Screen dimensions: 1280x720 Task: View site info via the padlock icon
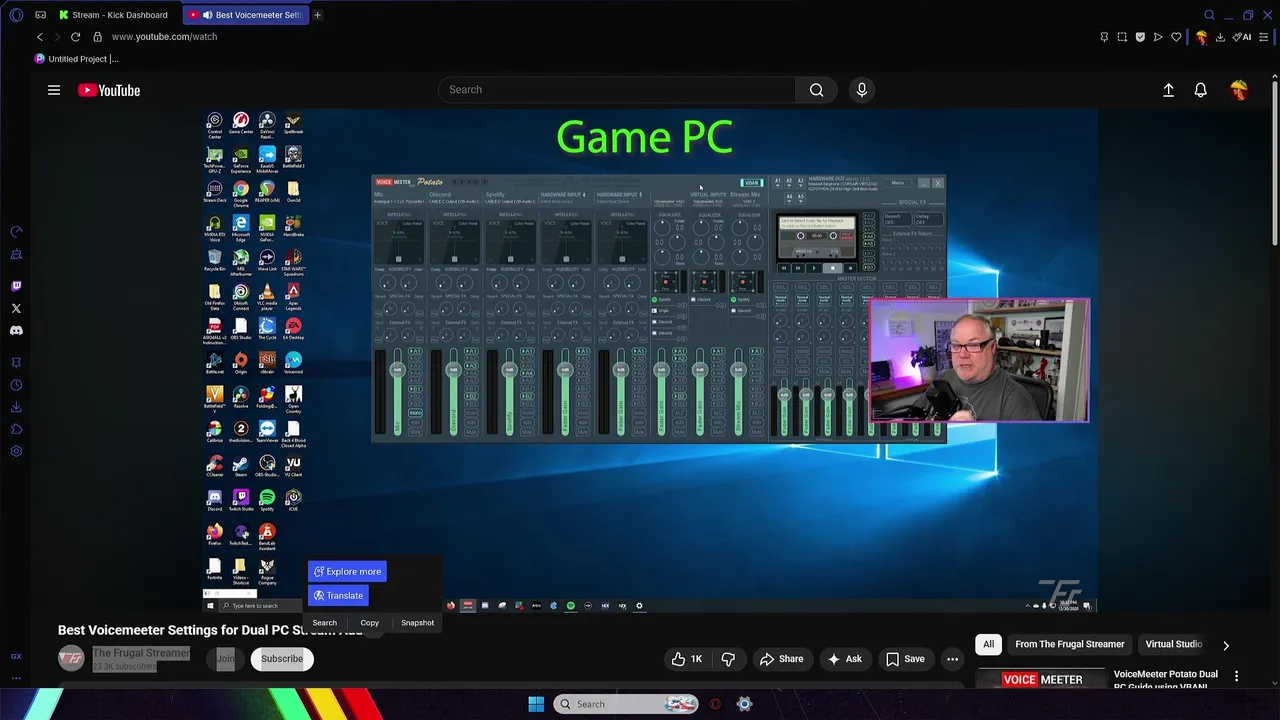pyautogui.click(x=97, y=37)
